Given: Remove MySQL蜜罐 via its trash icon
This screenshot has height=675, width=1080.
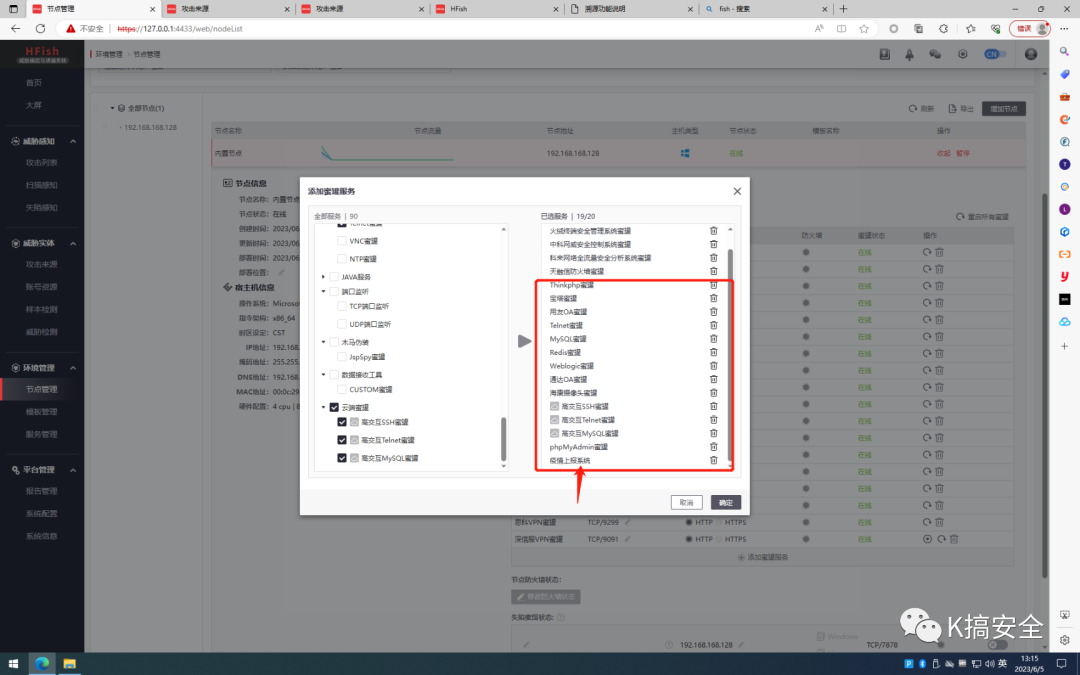Looking at the screenshot, I should [x=714, y=339].
